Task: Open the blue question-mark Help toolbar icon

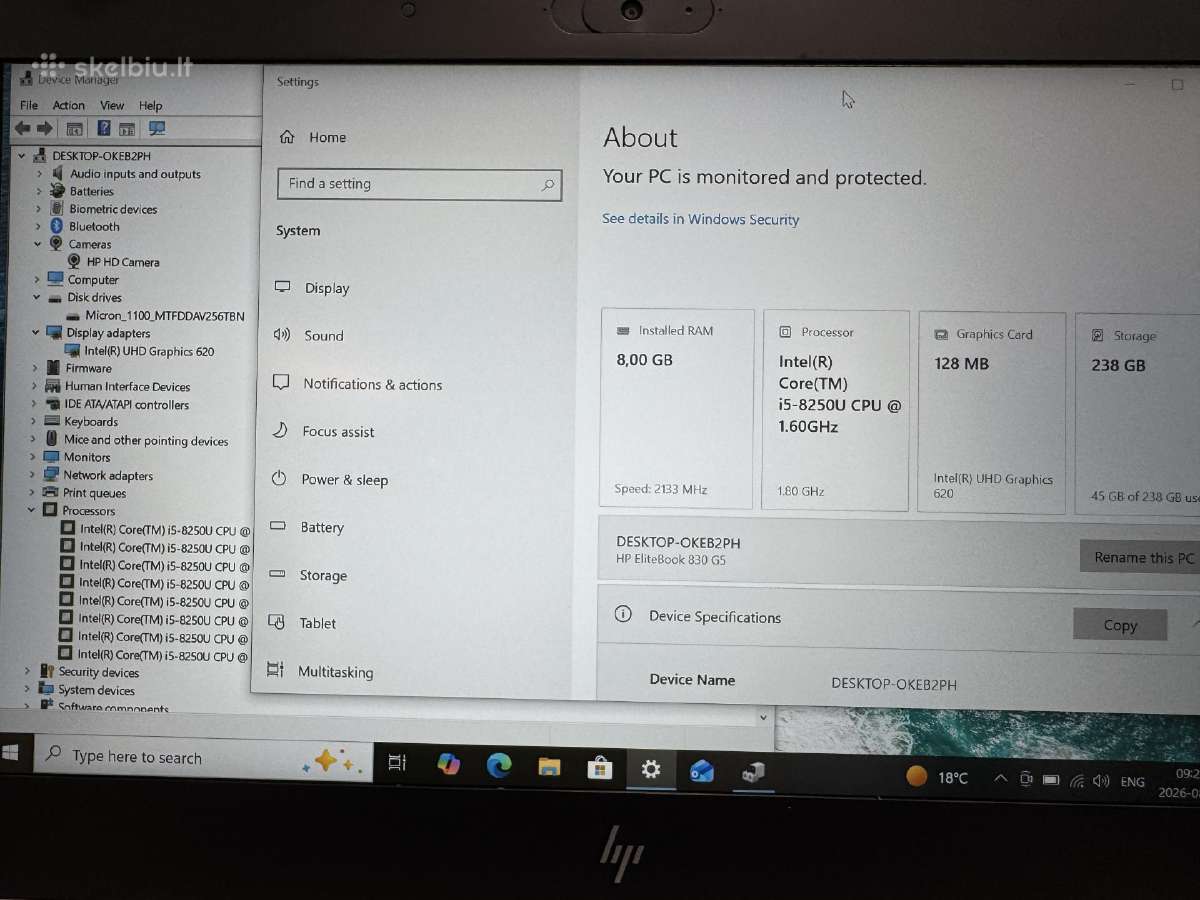Action: (x=104, y=128)
